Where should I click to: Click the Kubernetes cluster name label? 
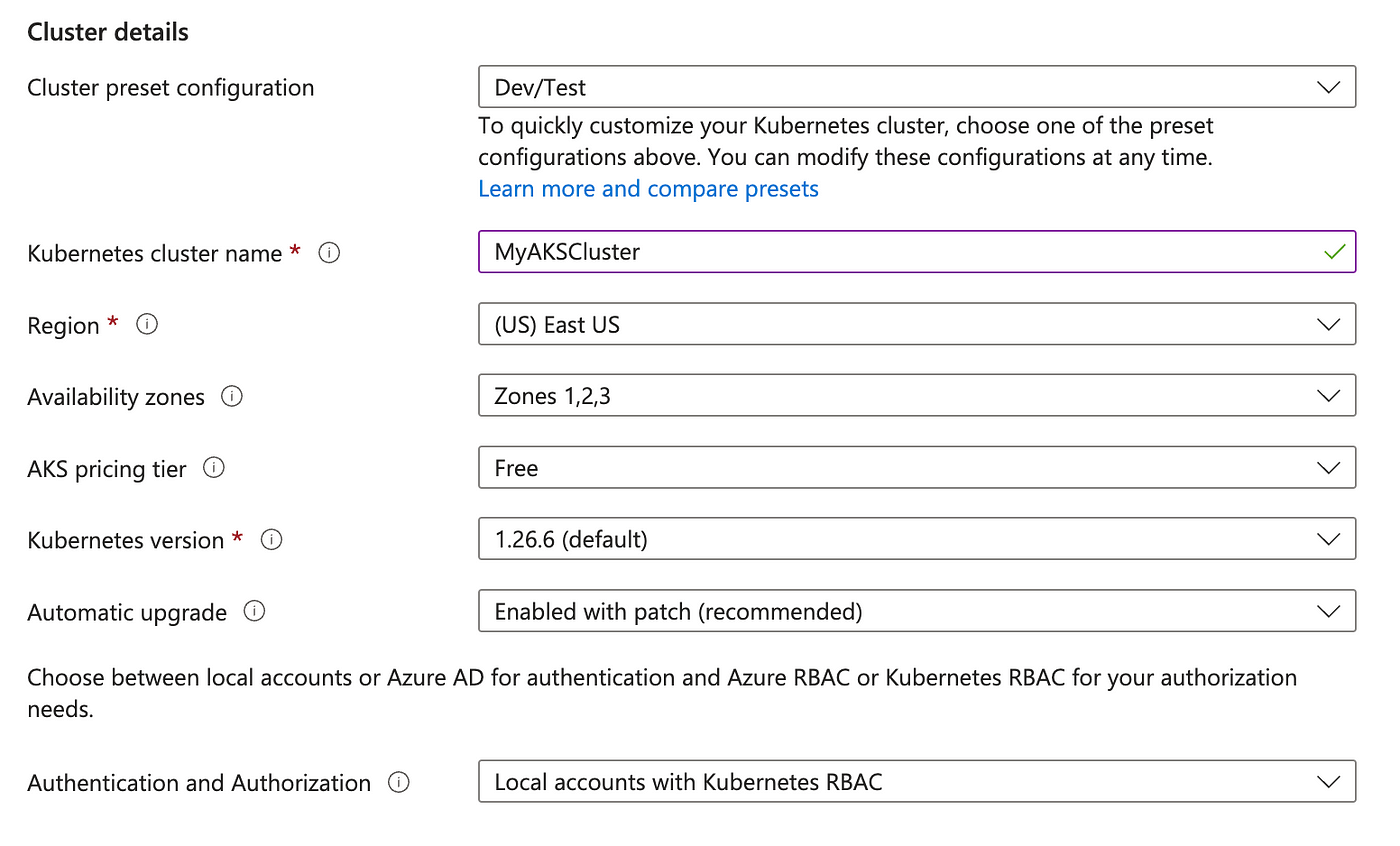[x=155, y=254]
